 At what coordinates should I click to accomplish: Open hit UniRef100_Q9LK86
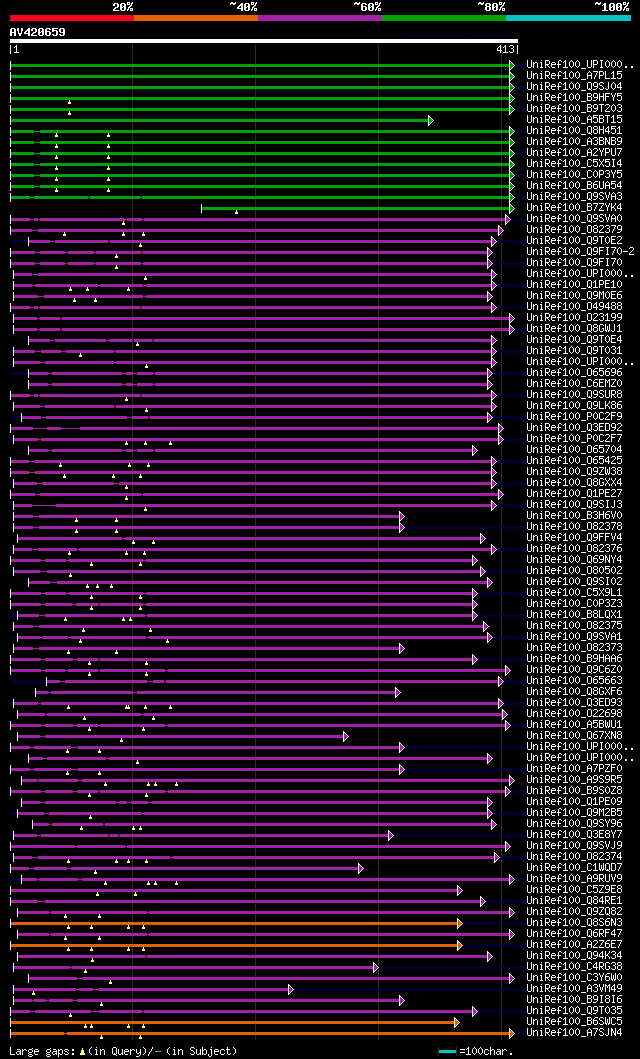coord(575,405)
